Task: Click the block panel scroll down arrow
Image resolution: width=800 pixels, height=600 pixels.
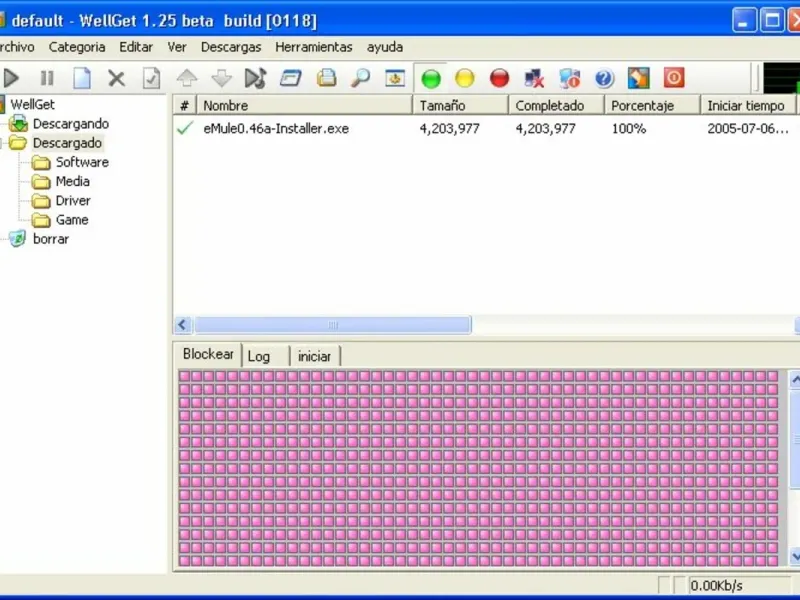Action: [x=795, y=556]
